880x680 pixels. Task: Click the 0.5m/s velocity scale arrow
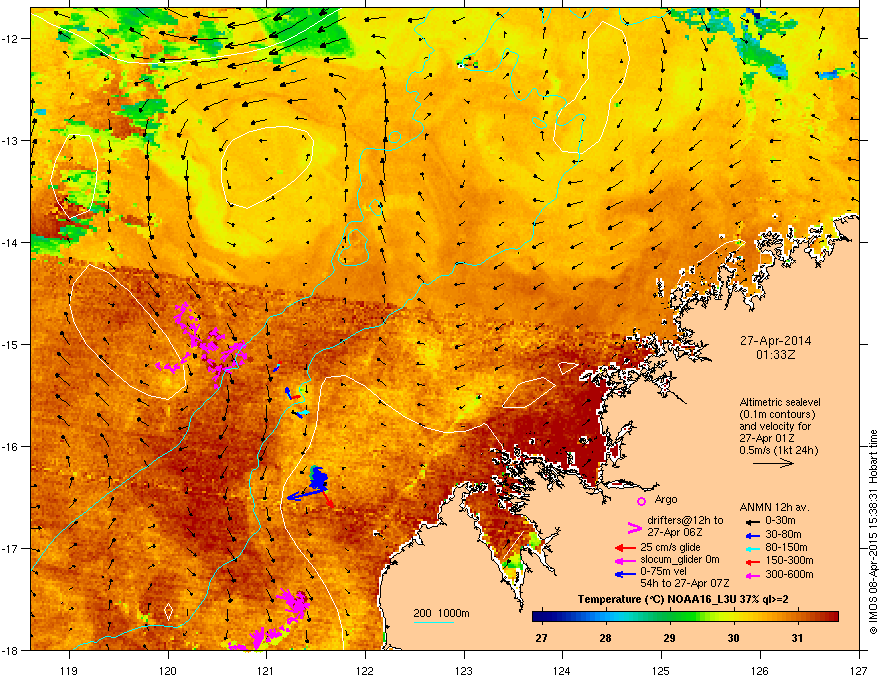(773, 463)
